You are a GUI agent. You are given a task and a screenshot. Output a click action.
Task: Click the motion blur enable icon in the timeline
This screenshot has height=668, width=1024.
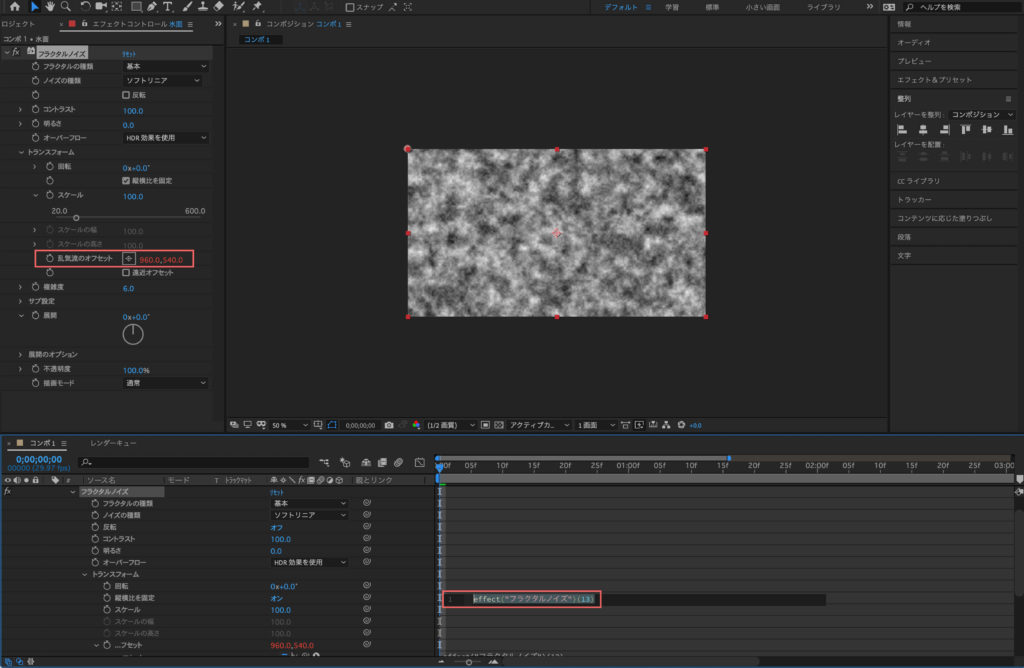398,462
